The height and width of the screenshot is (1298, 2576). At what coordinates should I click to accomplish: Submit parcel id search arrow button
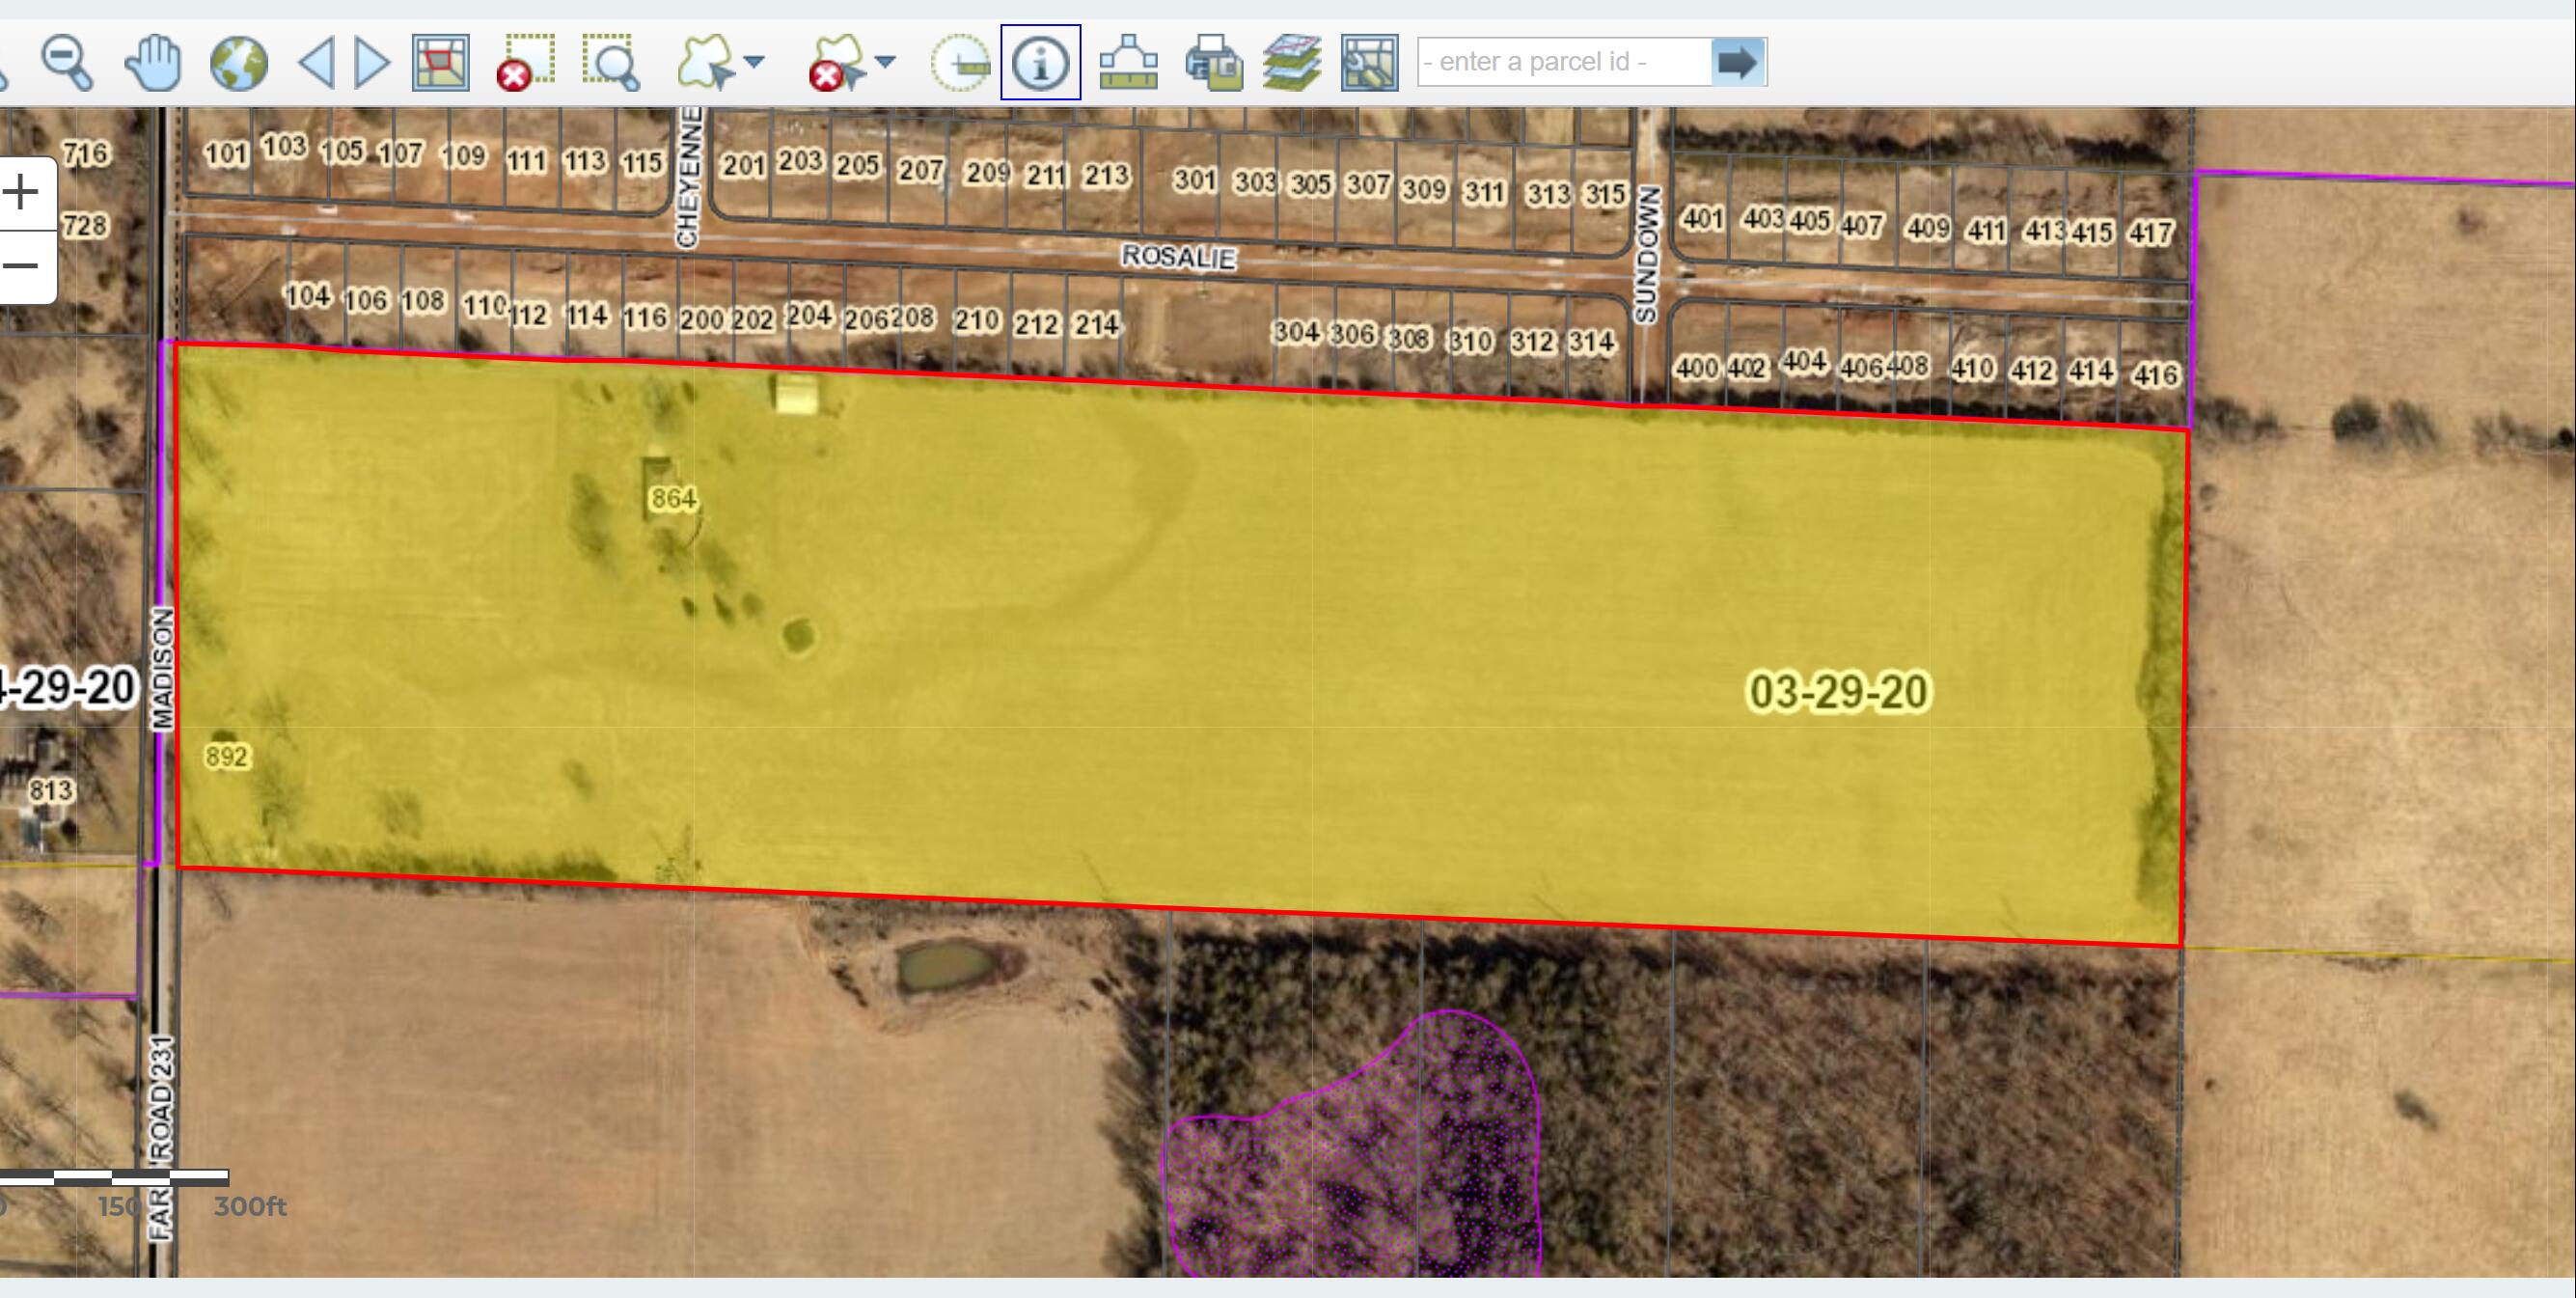(1739, 62)
